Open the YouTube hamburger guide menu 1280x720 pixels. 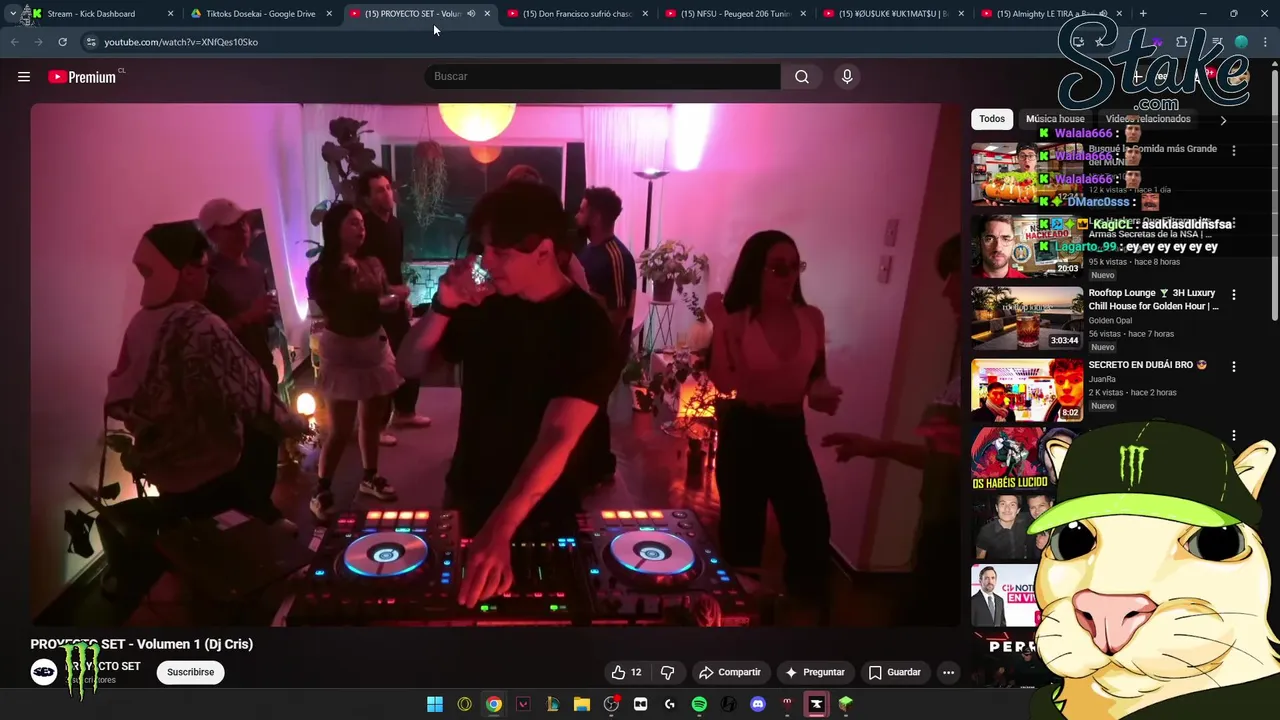(24, 76)
